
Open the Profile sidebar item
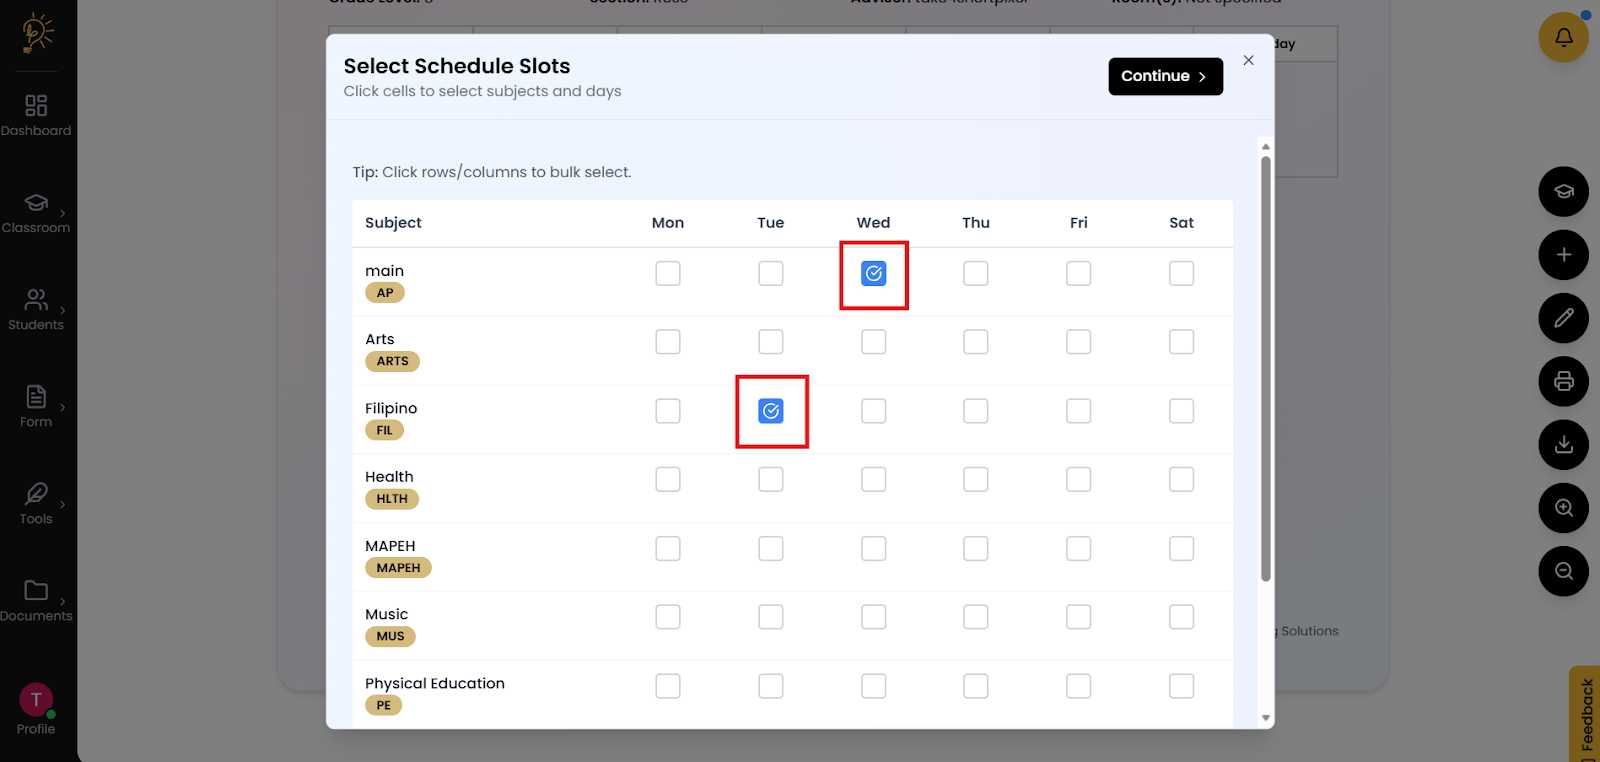coord(36,709)
